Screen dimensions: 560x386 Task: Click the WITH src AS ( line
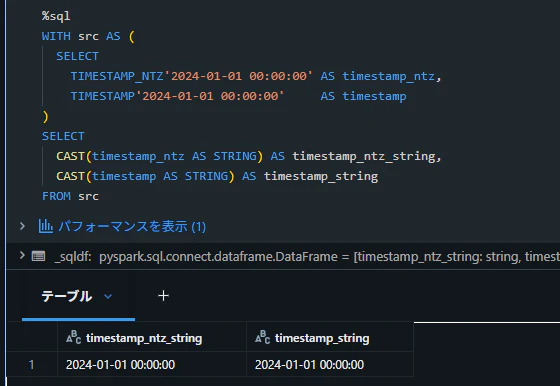[88, 36]
